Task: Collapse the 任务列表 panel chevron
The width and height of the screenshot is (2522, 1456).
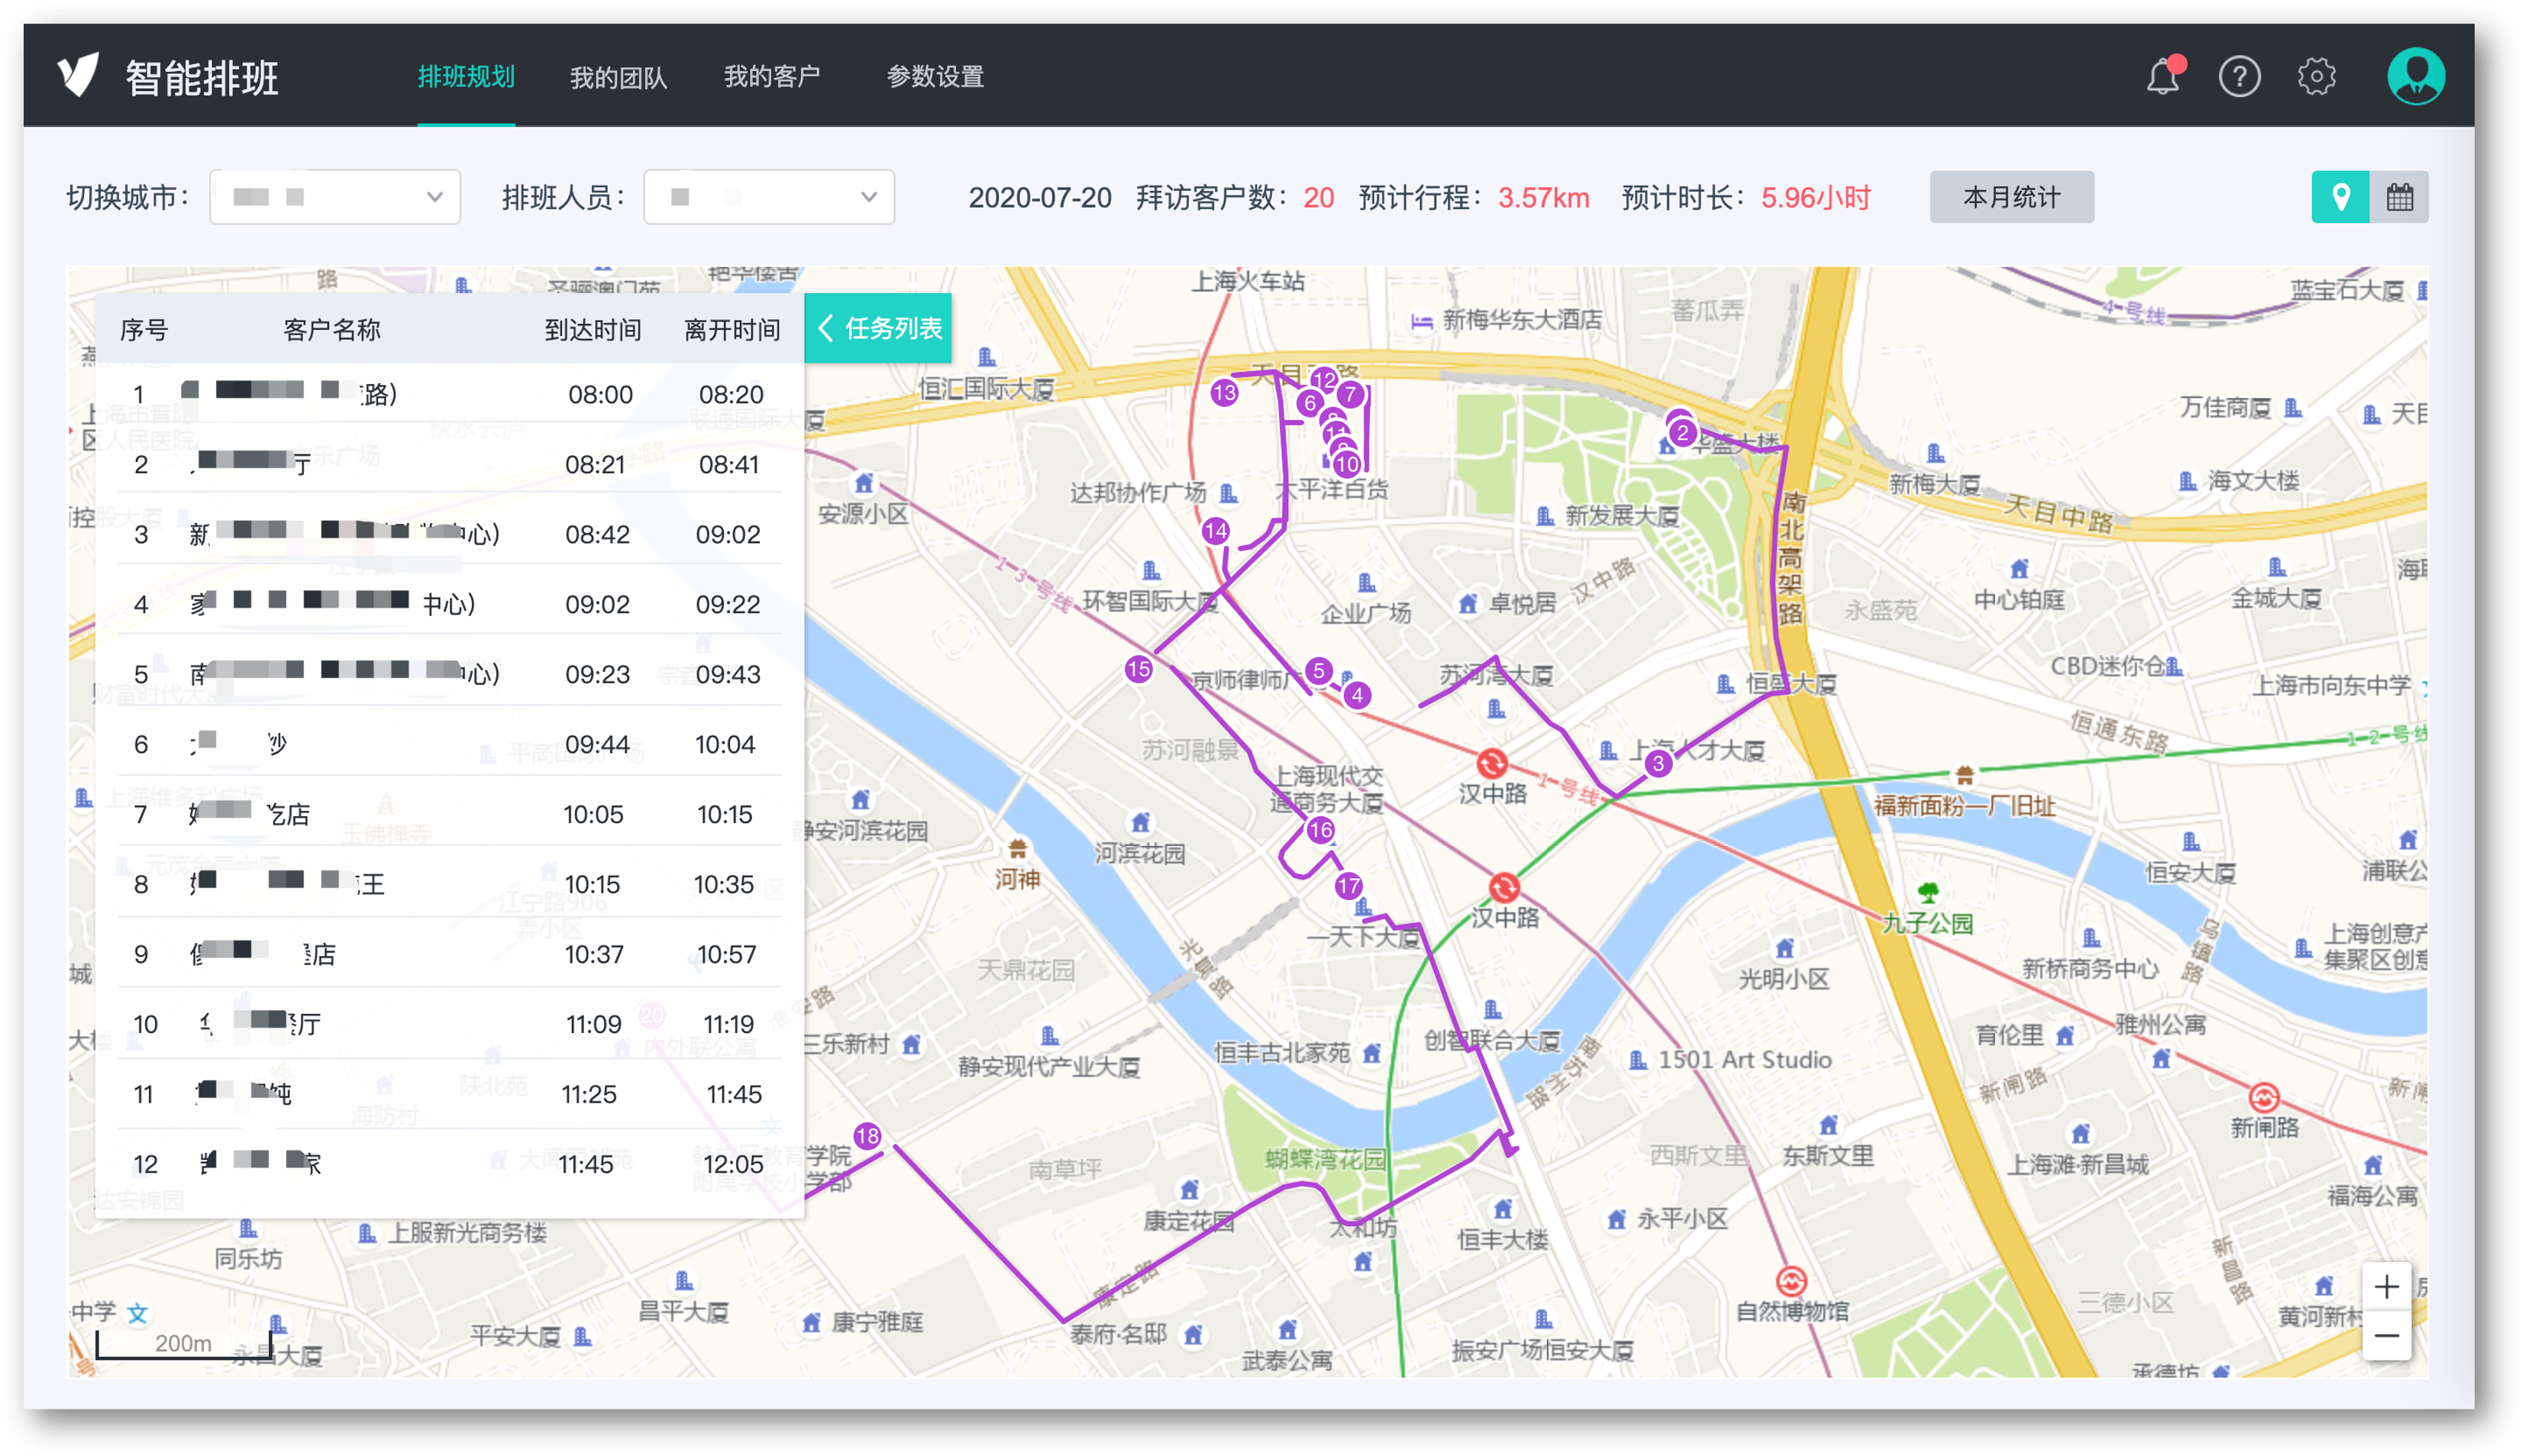Action: click(x=826, y=328)
